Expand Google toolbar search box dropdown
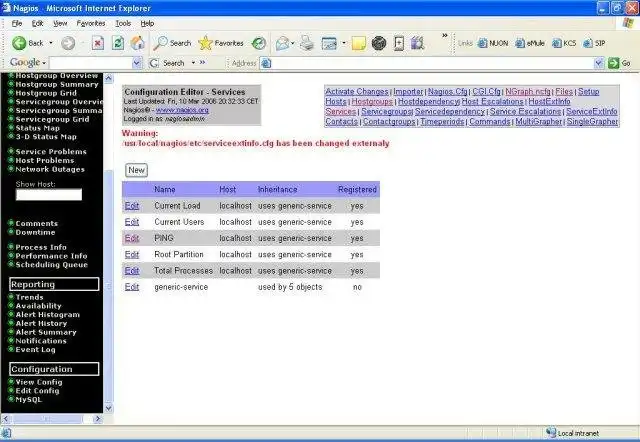The width and height of the screenshot is (640, 442). (x=137, y=63)
